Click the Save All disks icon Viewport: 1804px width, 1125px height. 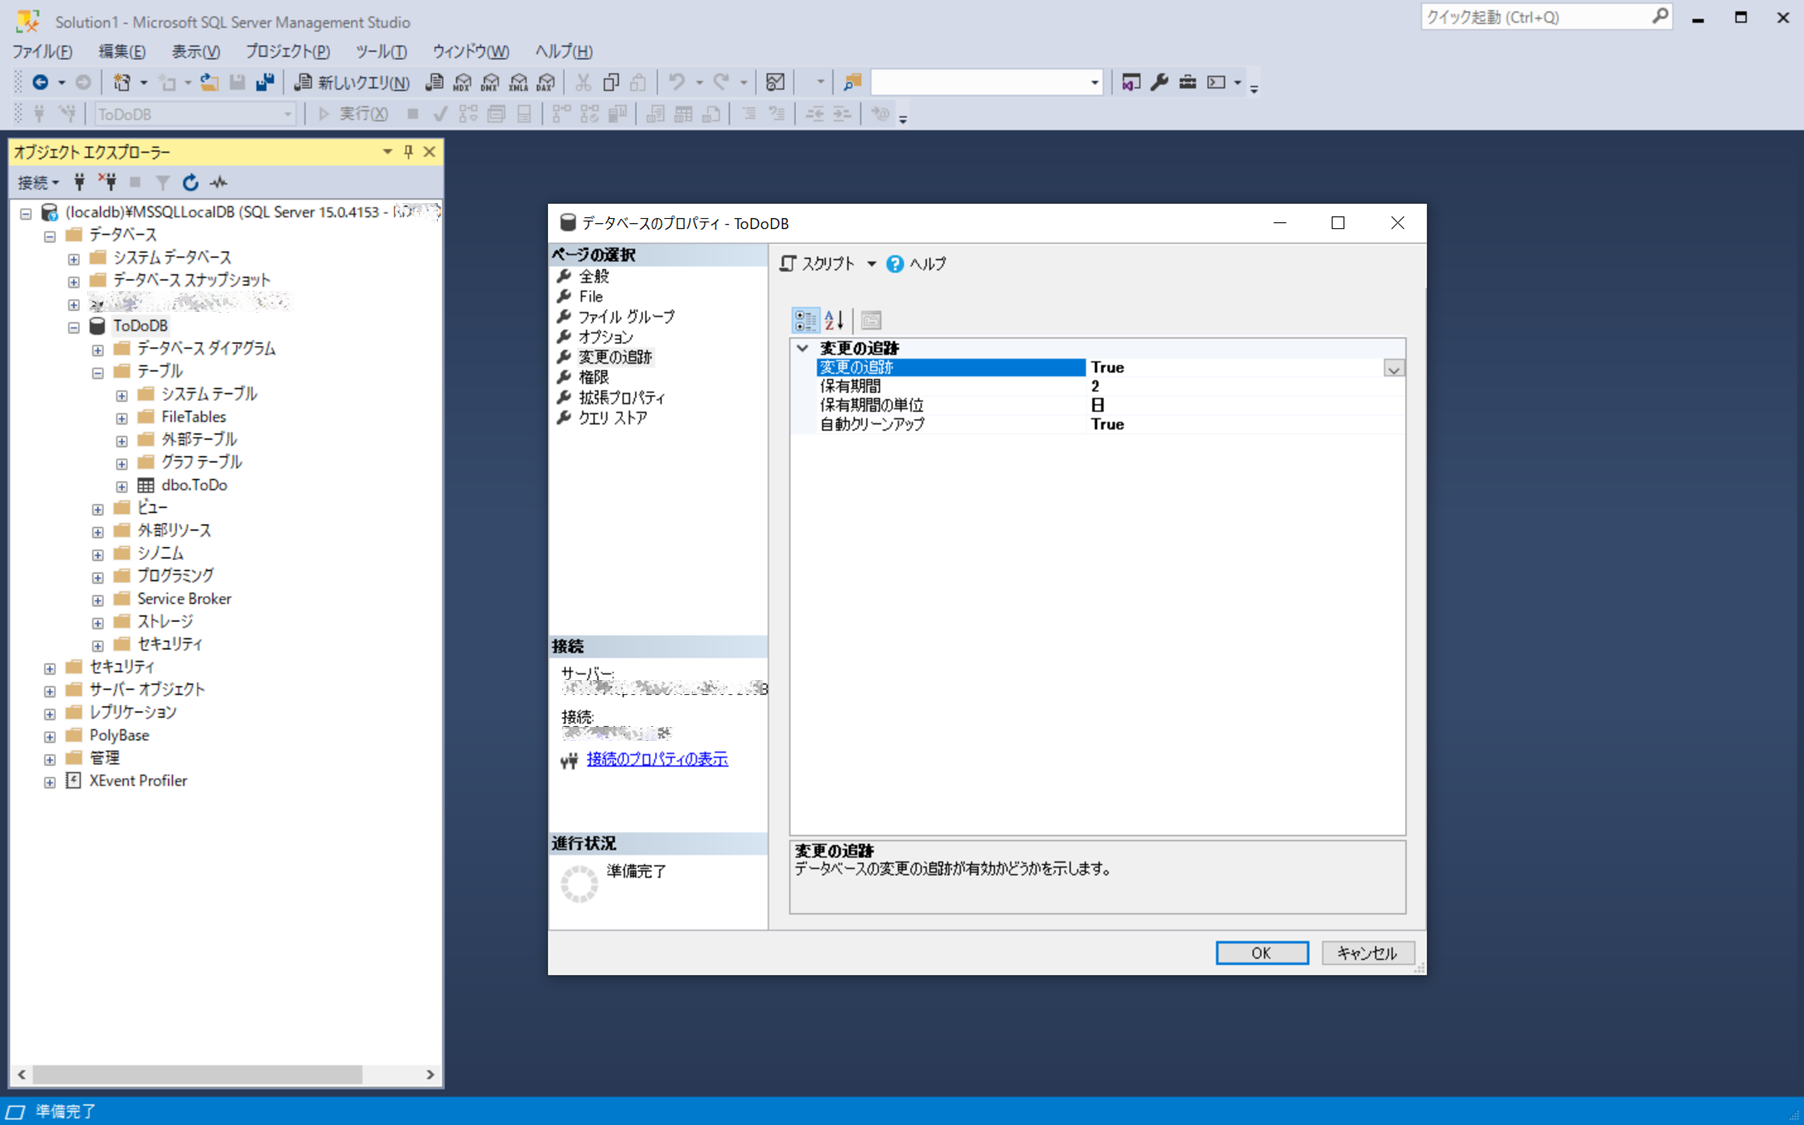point(265,82)
